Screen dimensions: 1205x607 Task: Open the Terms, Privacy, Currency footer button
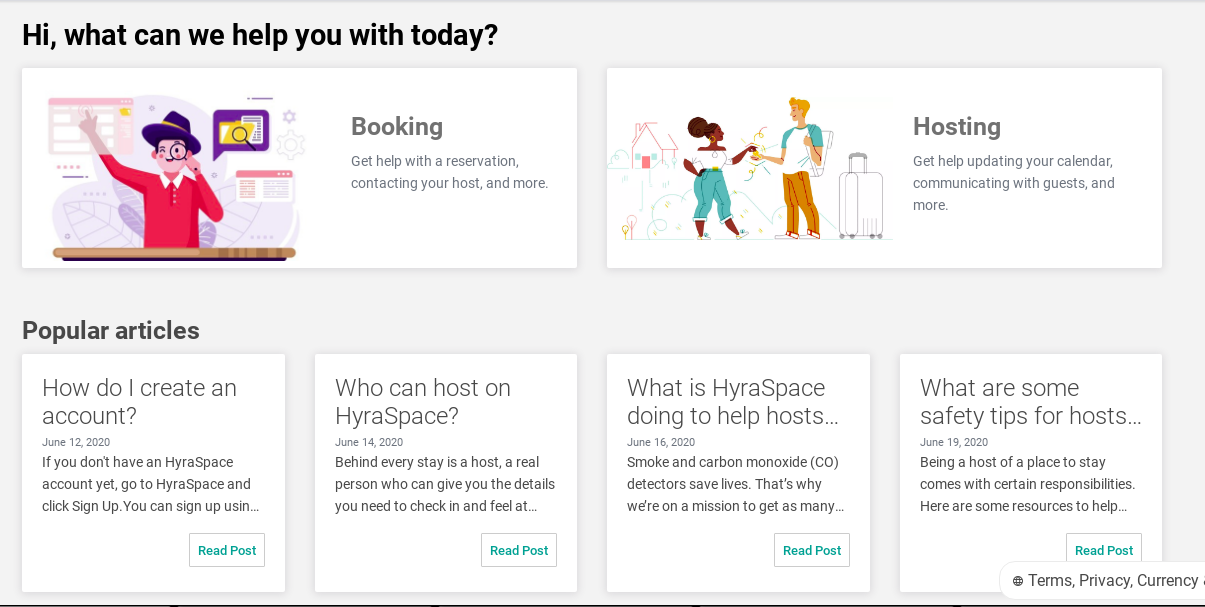[x=1103, y=581]
